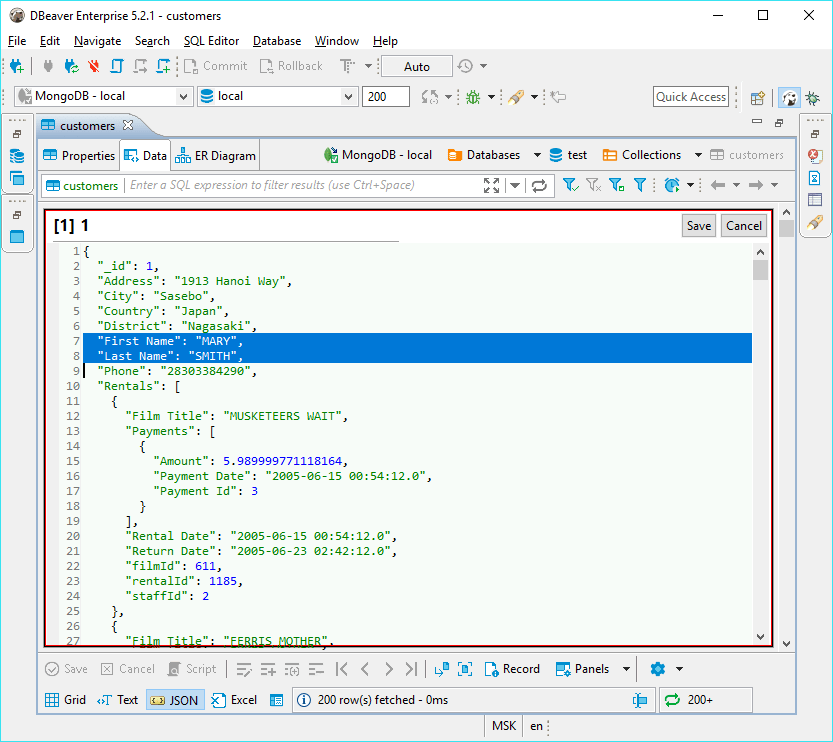Click the refresh icon next to the filter box
Viewport: 833px width, 742px height.
tap(540, 185)
